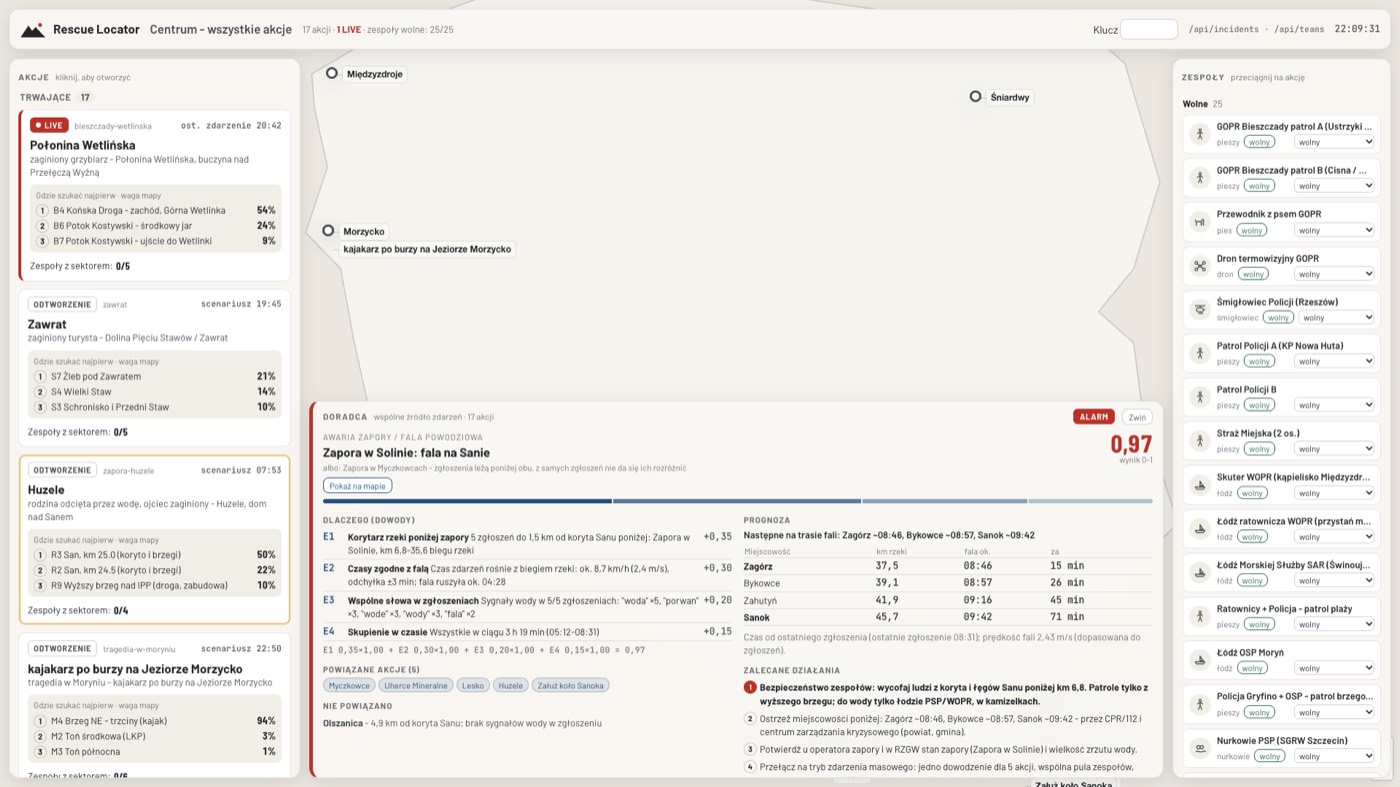Select the Międzyzdroje map marker circle
The width and height of the screenshot is (1400, 787).
[x=332, y=73]
